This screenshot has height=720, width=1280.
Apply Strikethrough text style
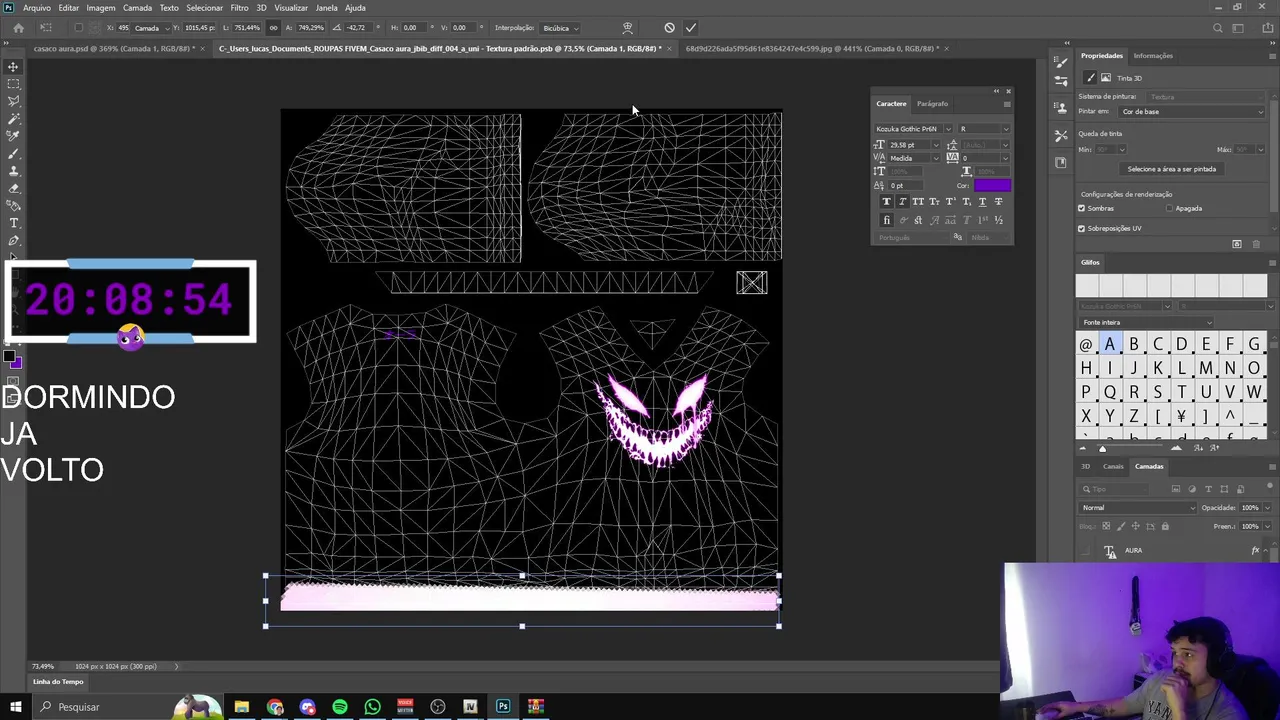click(998, 202)
